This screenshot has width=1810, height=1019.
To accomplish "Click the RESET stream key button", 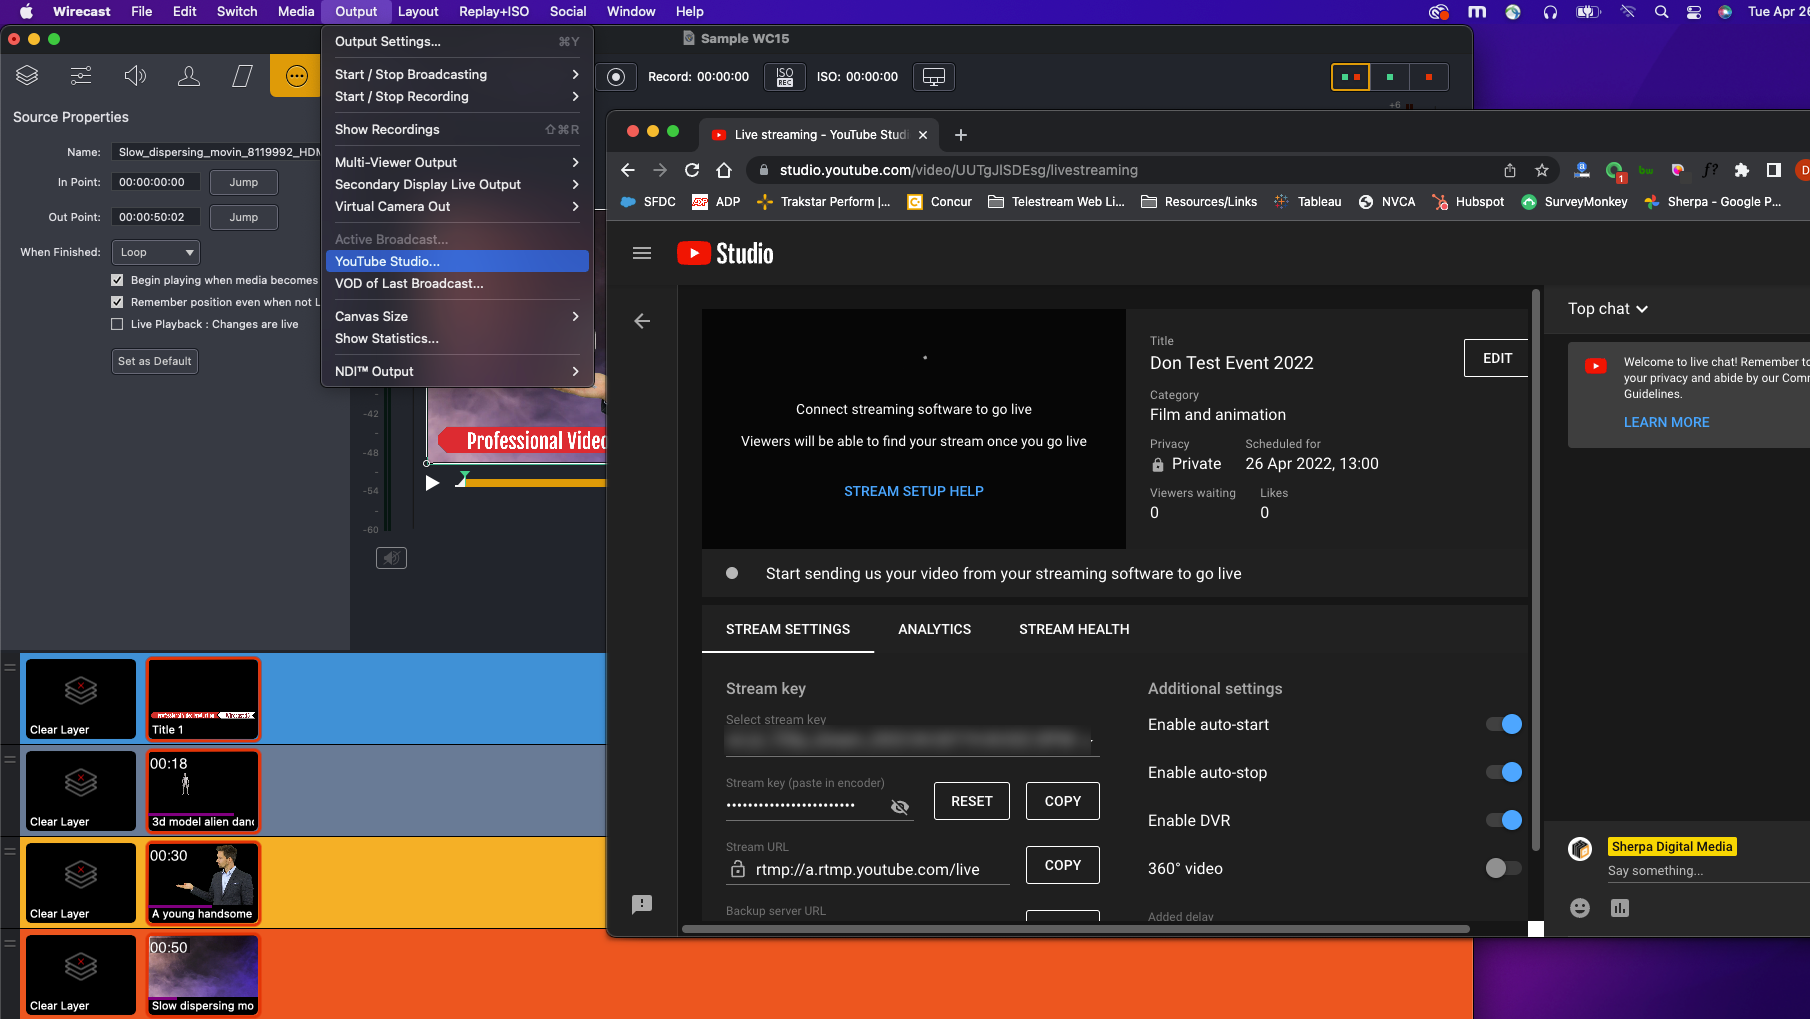I will tap(971, 802).
